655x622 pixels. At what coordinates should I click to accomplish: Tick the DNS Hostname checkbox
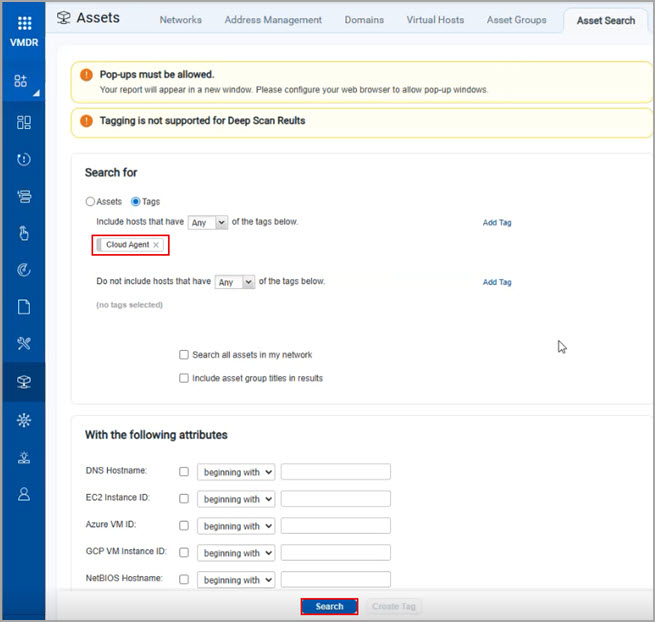[183, 472]
